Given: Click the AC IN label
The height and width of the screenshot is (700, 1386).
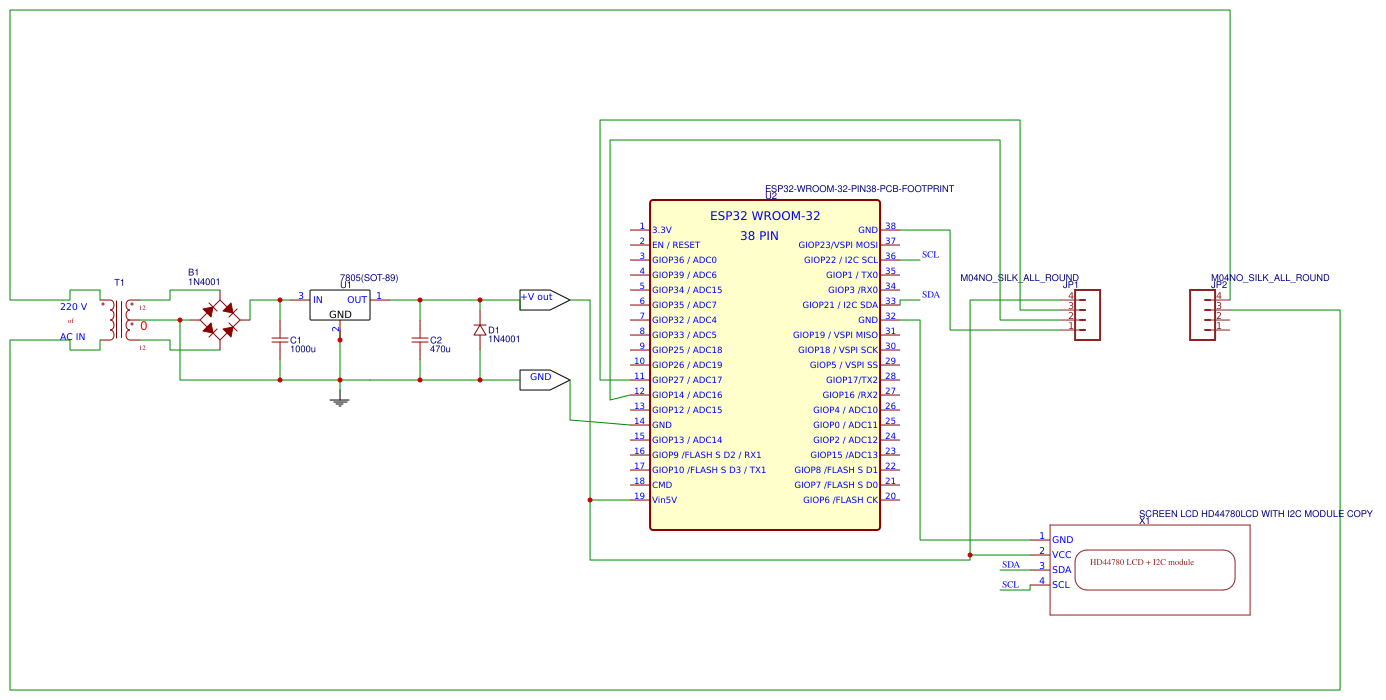Looking at the screenshot, I should click(x=73, y=337).
